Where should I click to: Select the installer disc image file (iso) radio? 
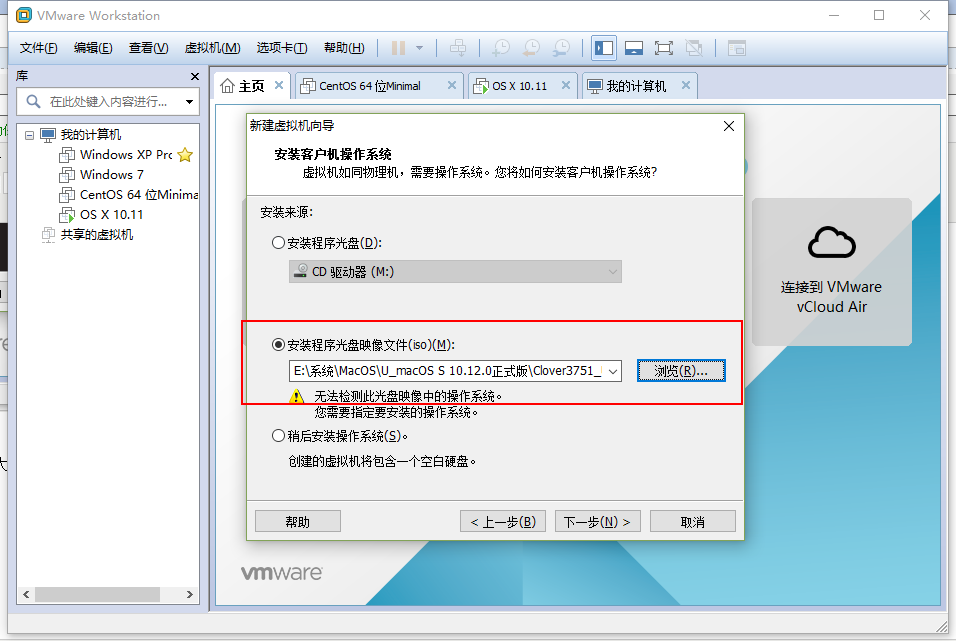(x=278, y=345)
